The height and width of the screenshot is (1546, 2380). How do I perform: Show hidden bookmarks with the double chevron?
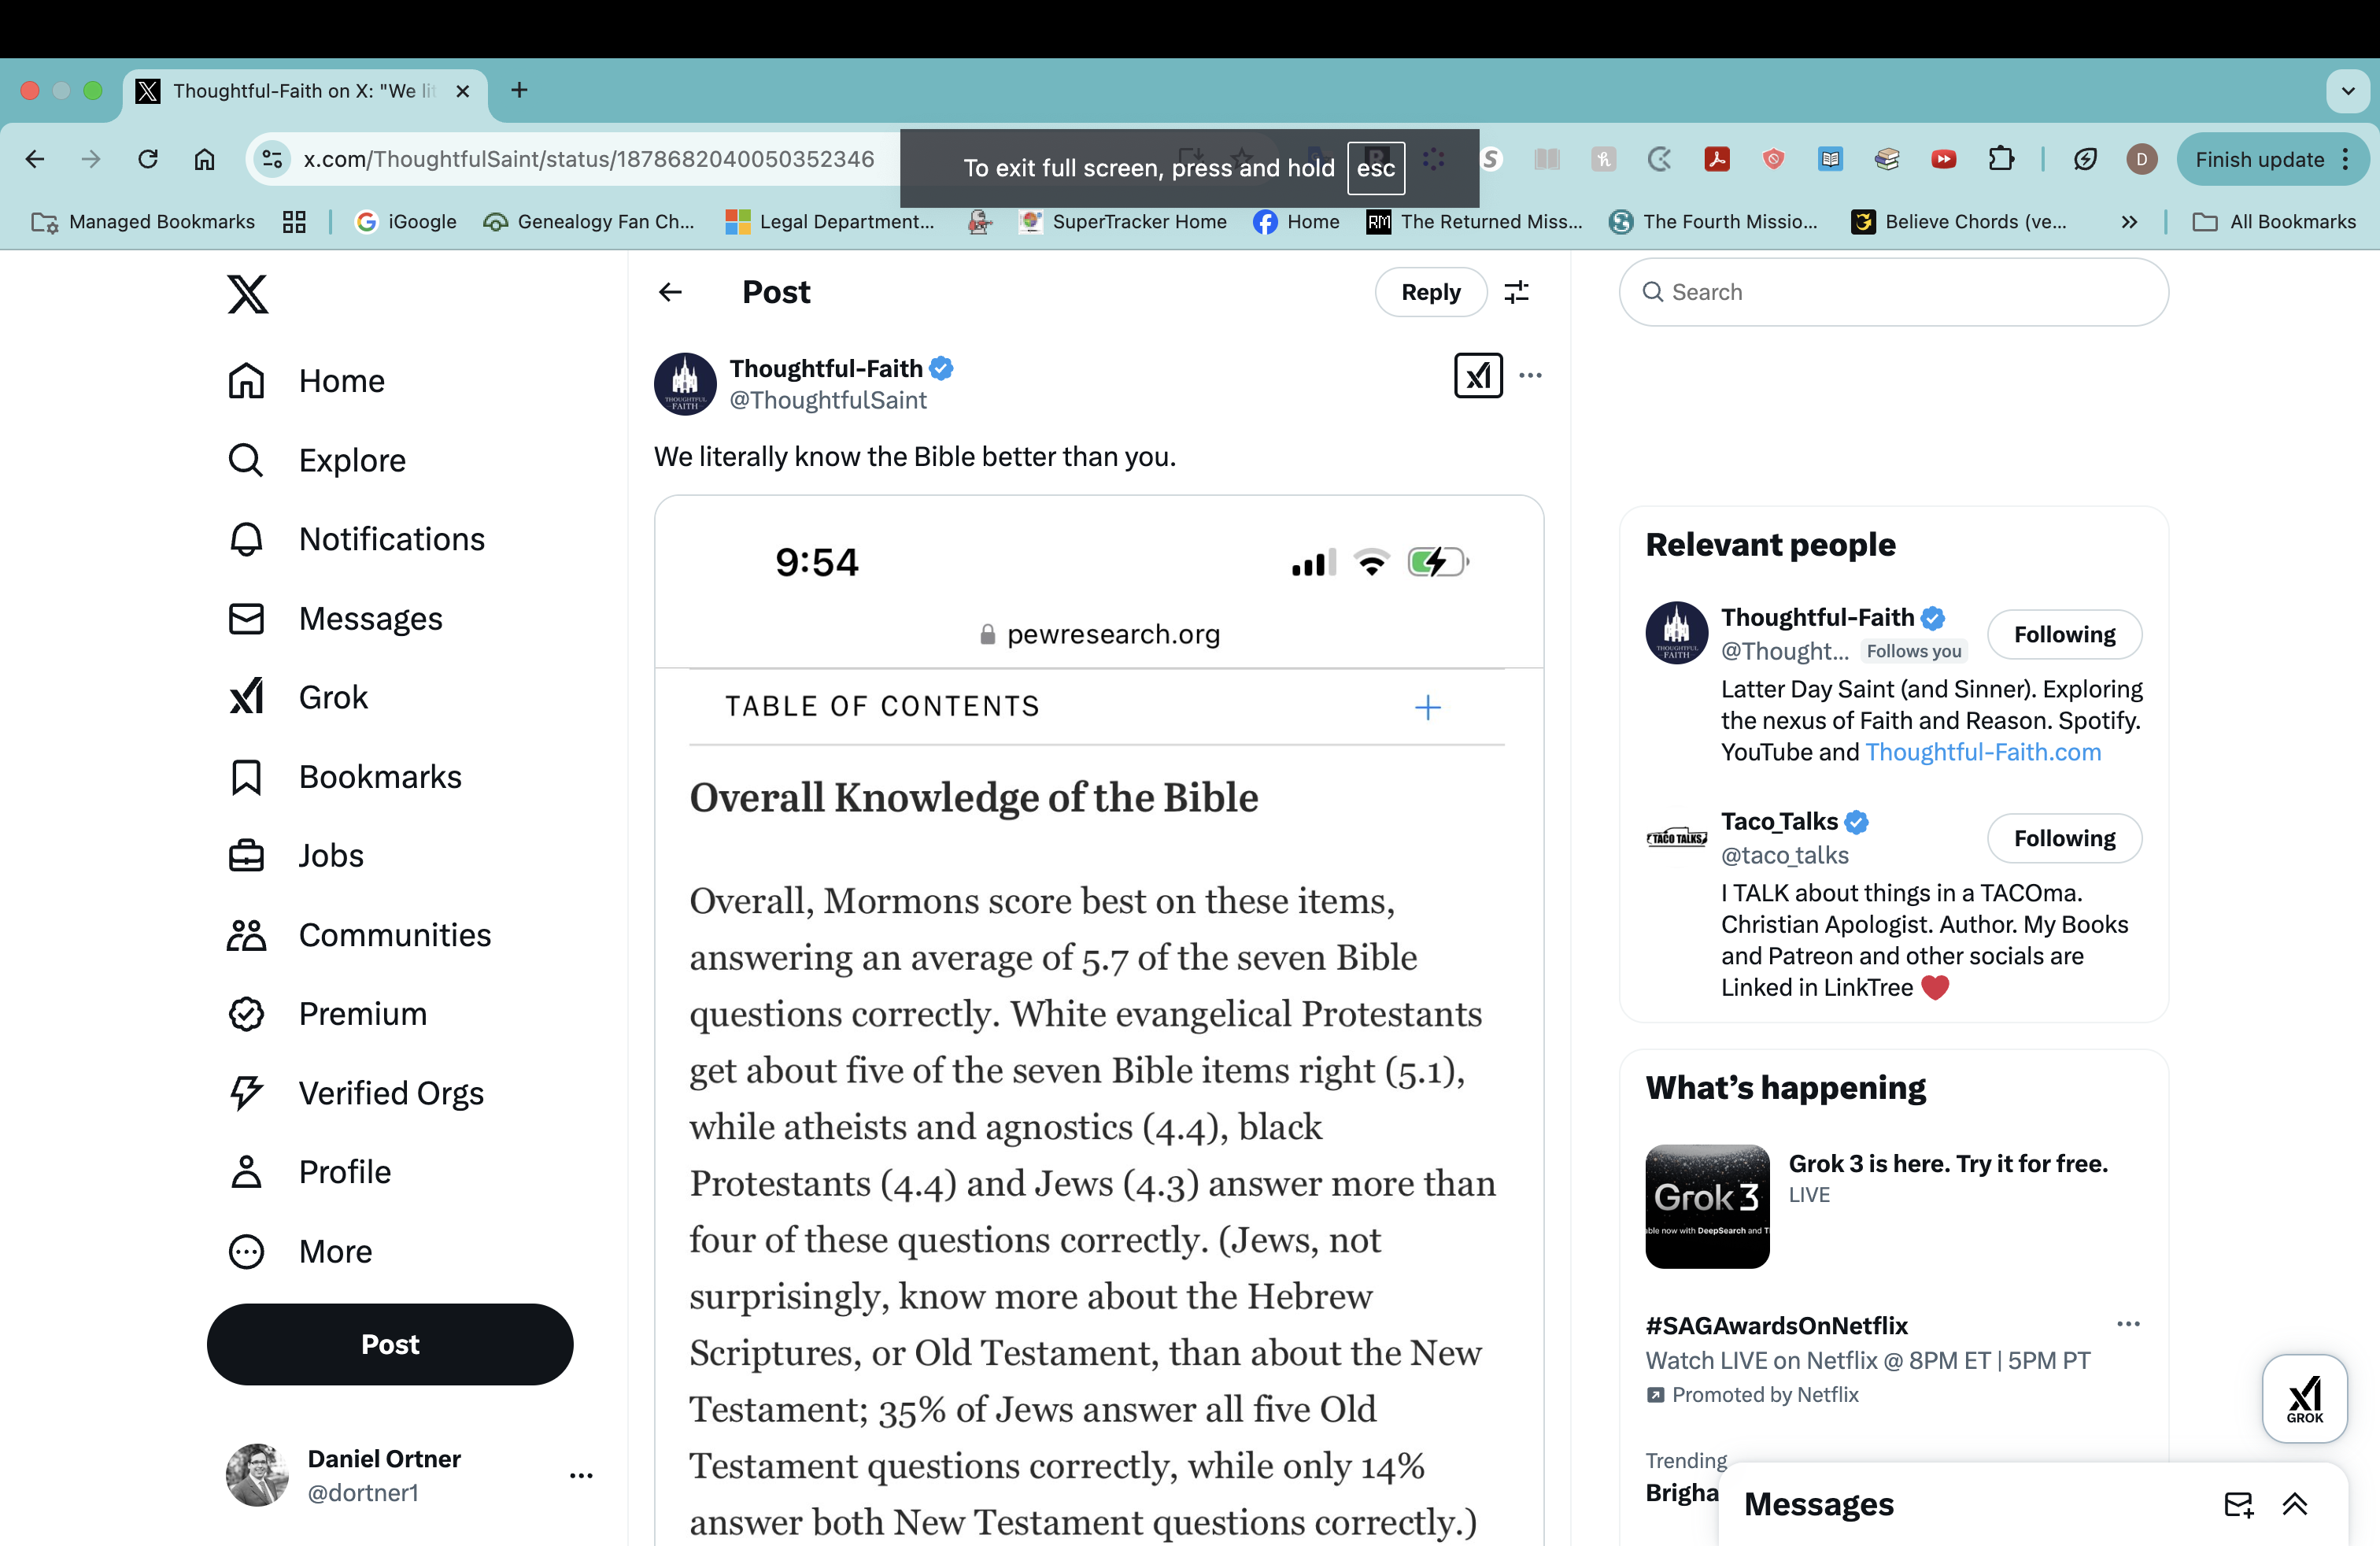pyautogui.click(x=2129, y=222)
